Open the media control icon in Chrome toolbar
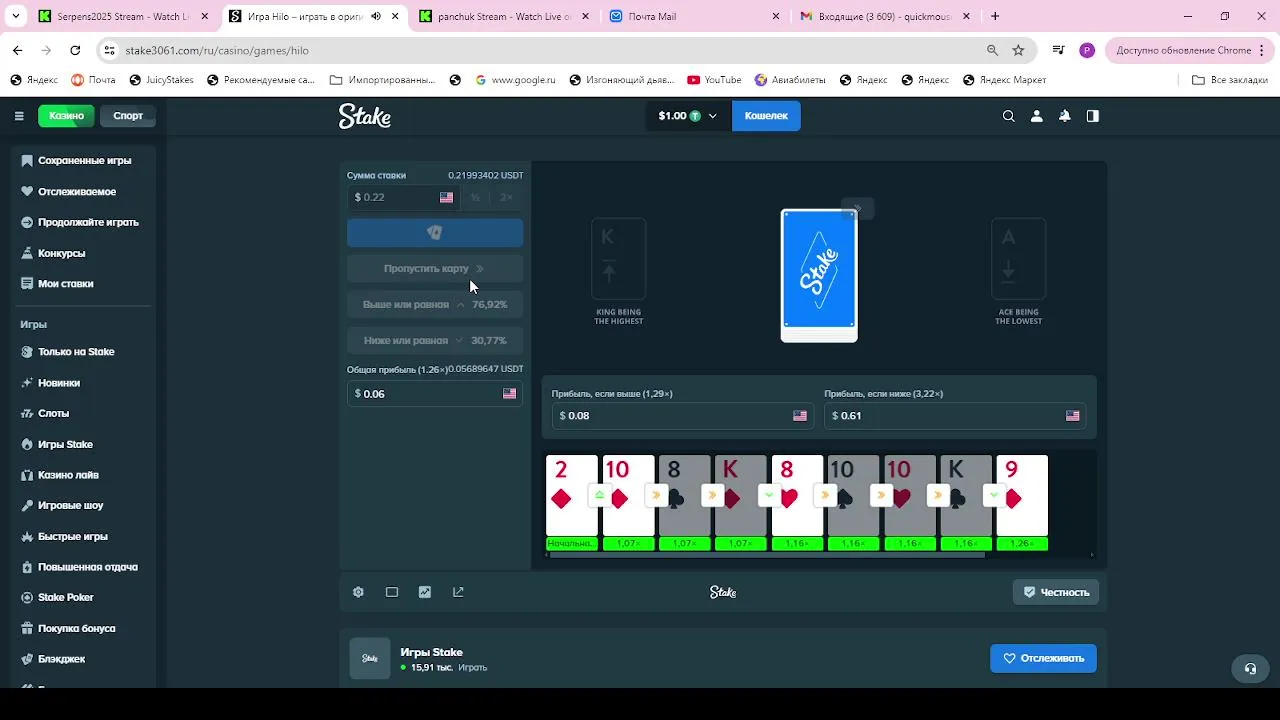 (x=1058, y=50)
